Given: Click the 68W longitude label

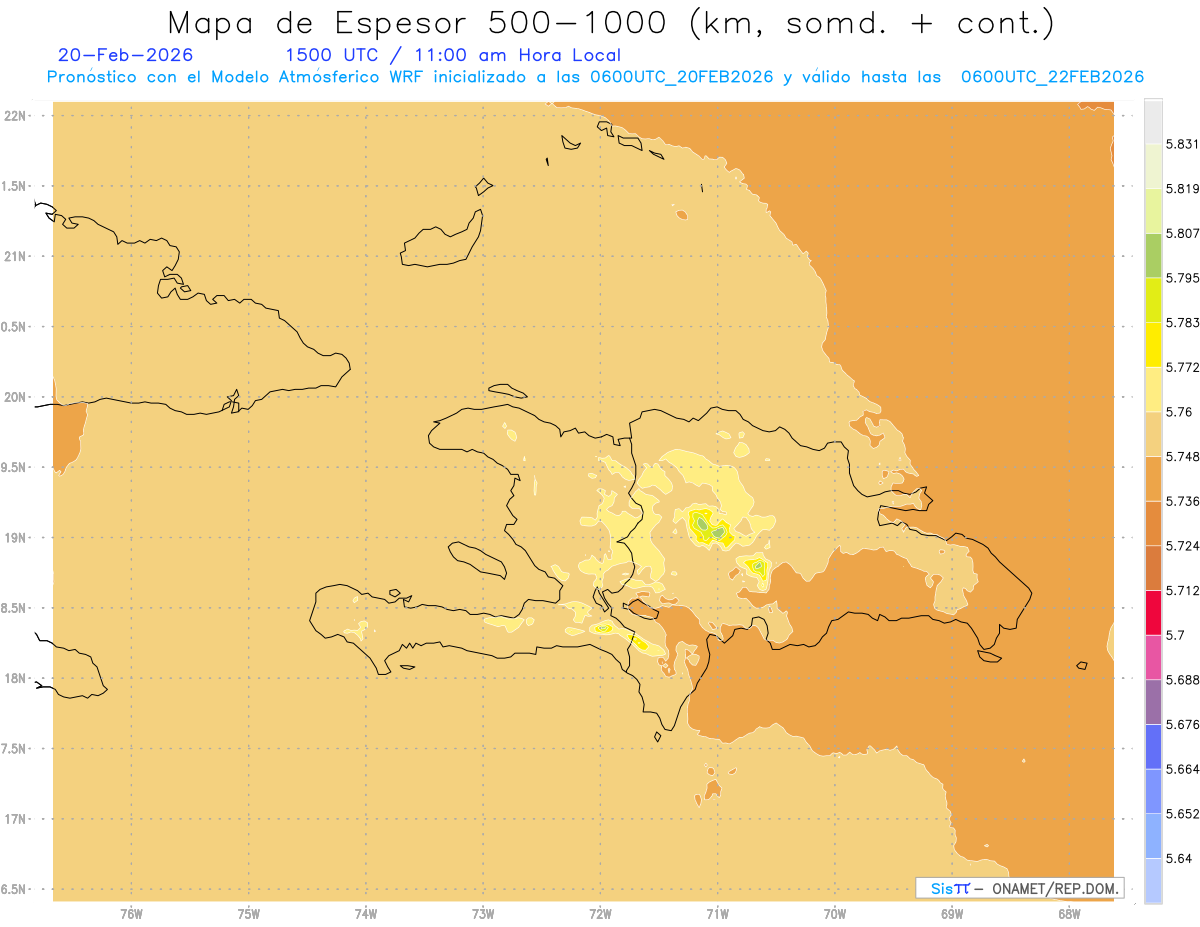Looking at the screenshot, I should 1069,913.
